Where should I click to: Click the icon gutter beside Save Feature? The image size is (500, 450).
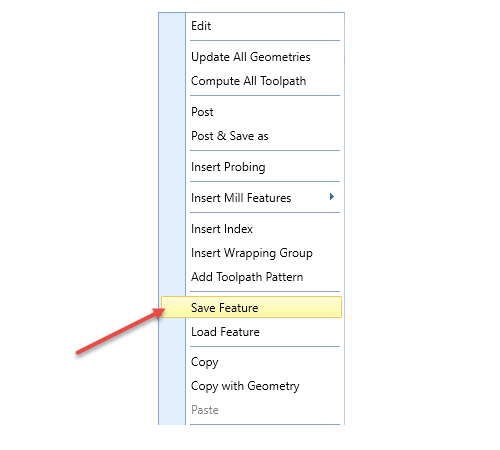click(173, 307)
